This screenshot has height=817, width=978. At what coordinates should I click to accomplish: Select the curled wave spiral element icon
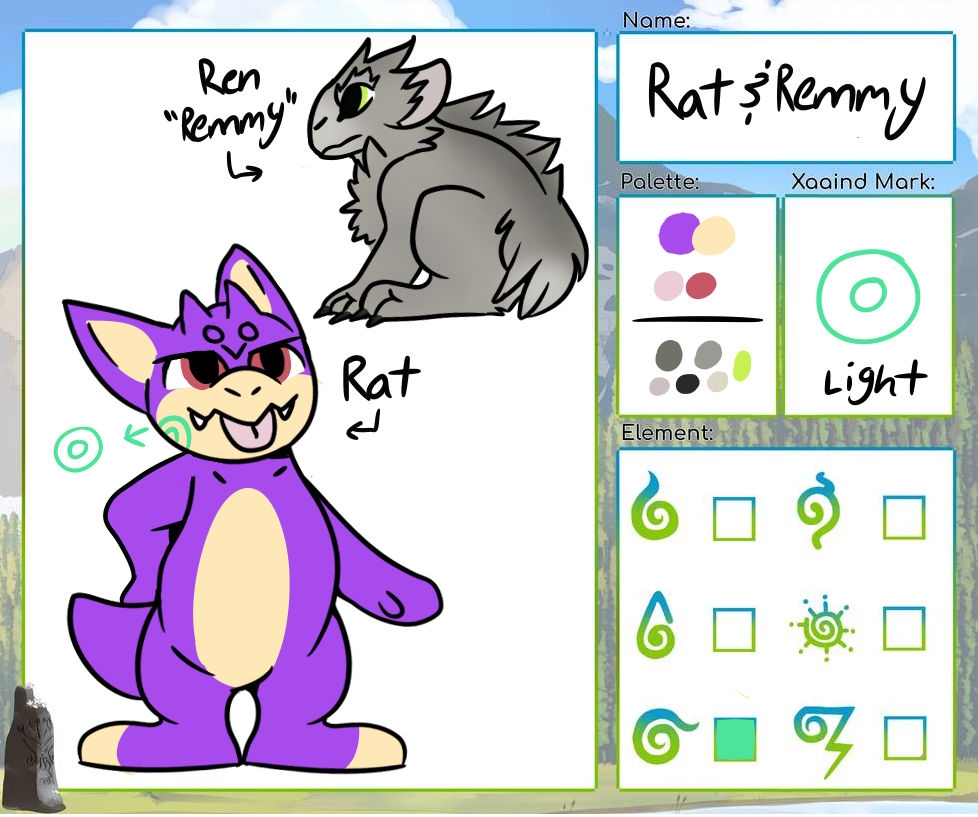point(660,738)
